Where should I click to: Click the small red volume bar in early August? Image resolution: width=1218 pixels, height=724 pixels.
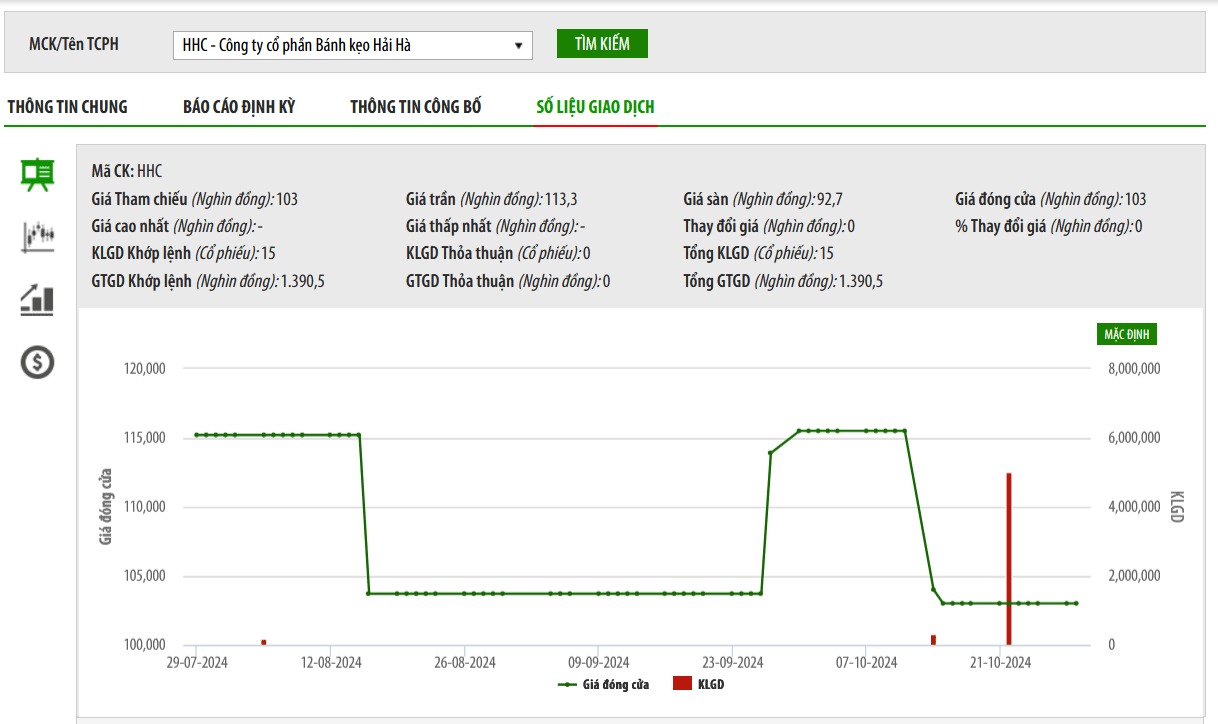point(264,642)
